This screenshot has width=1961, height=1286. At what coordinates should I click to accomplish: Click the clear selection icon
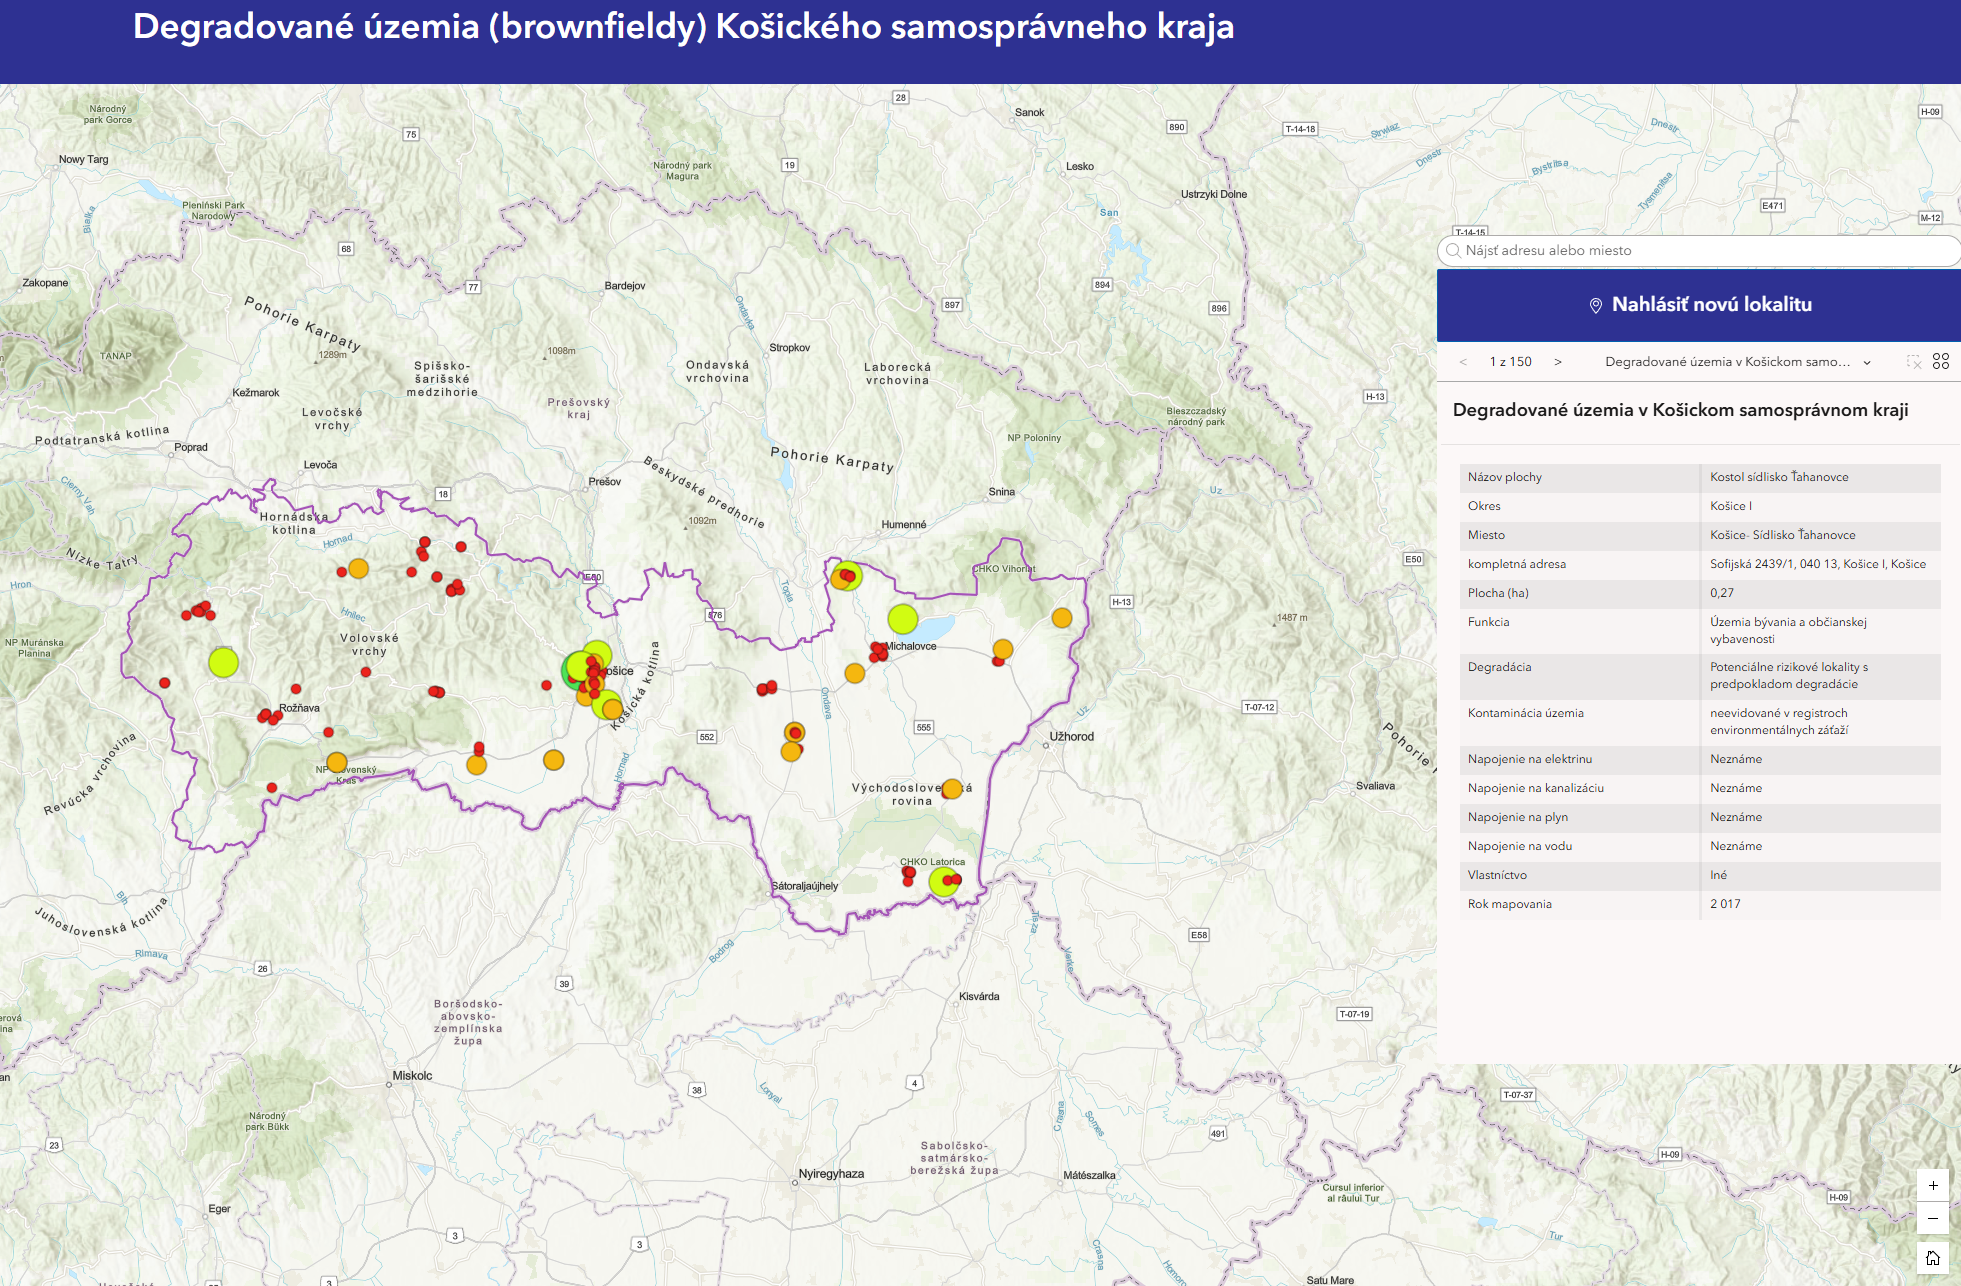click(x=1914, y=362)
